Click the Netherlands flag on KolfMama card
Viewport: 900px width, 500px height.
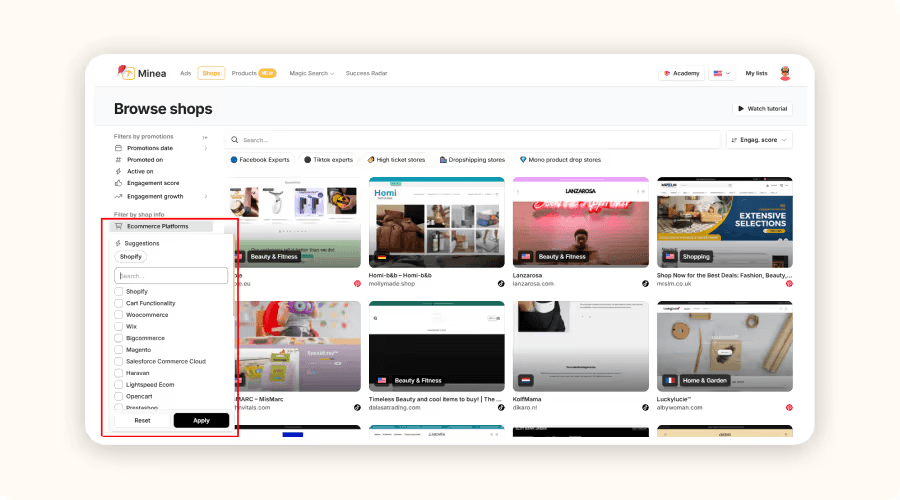(526, 380)
